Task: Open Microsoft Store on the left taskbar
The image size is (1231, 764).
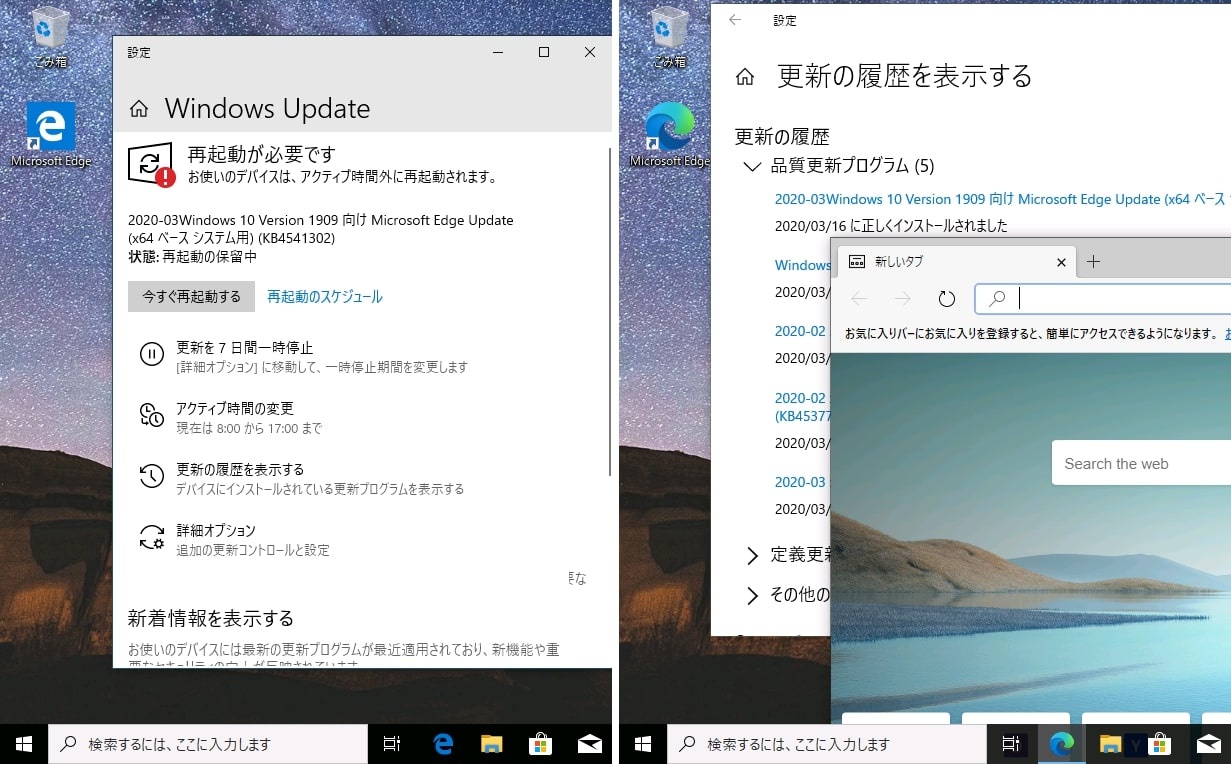Action: point(540,744)
